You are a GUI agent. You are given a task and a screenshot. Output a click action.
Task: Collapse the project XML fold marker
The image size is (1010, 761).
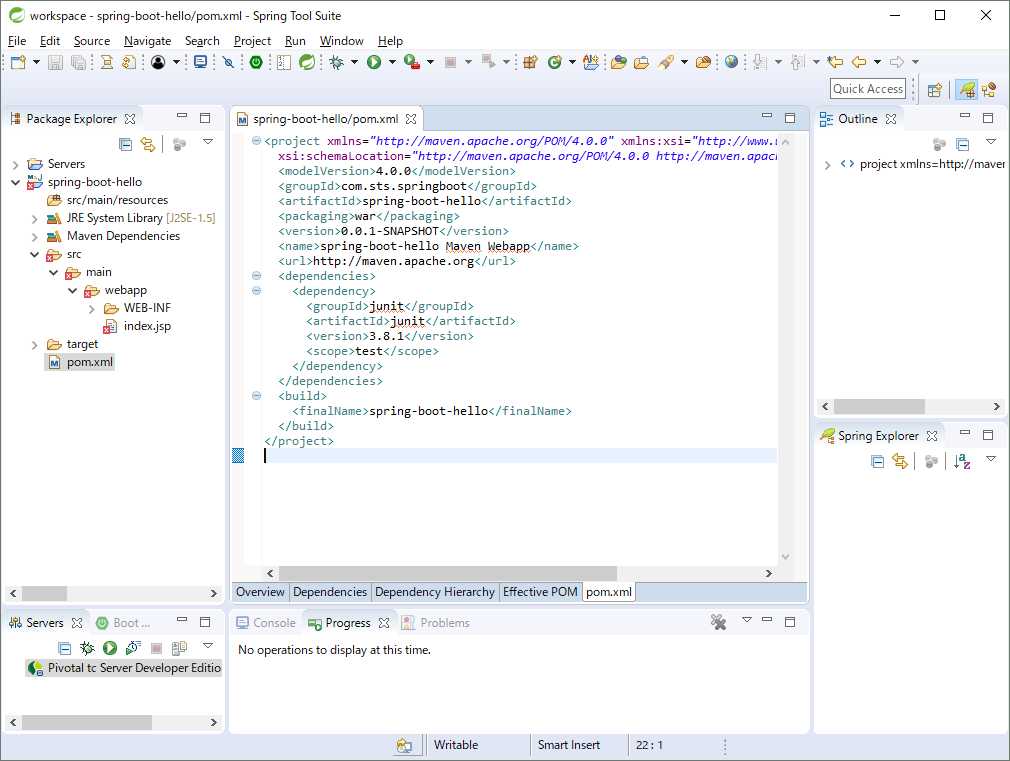(256, 140)
